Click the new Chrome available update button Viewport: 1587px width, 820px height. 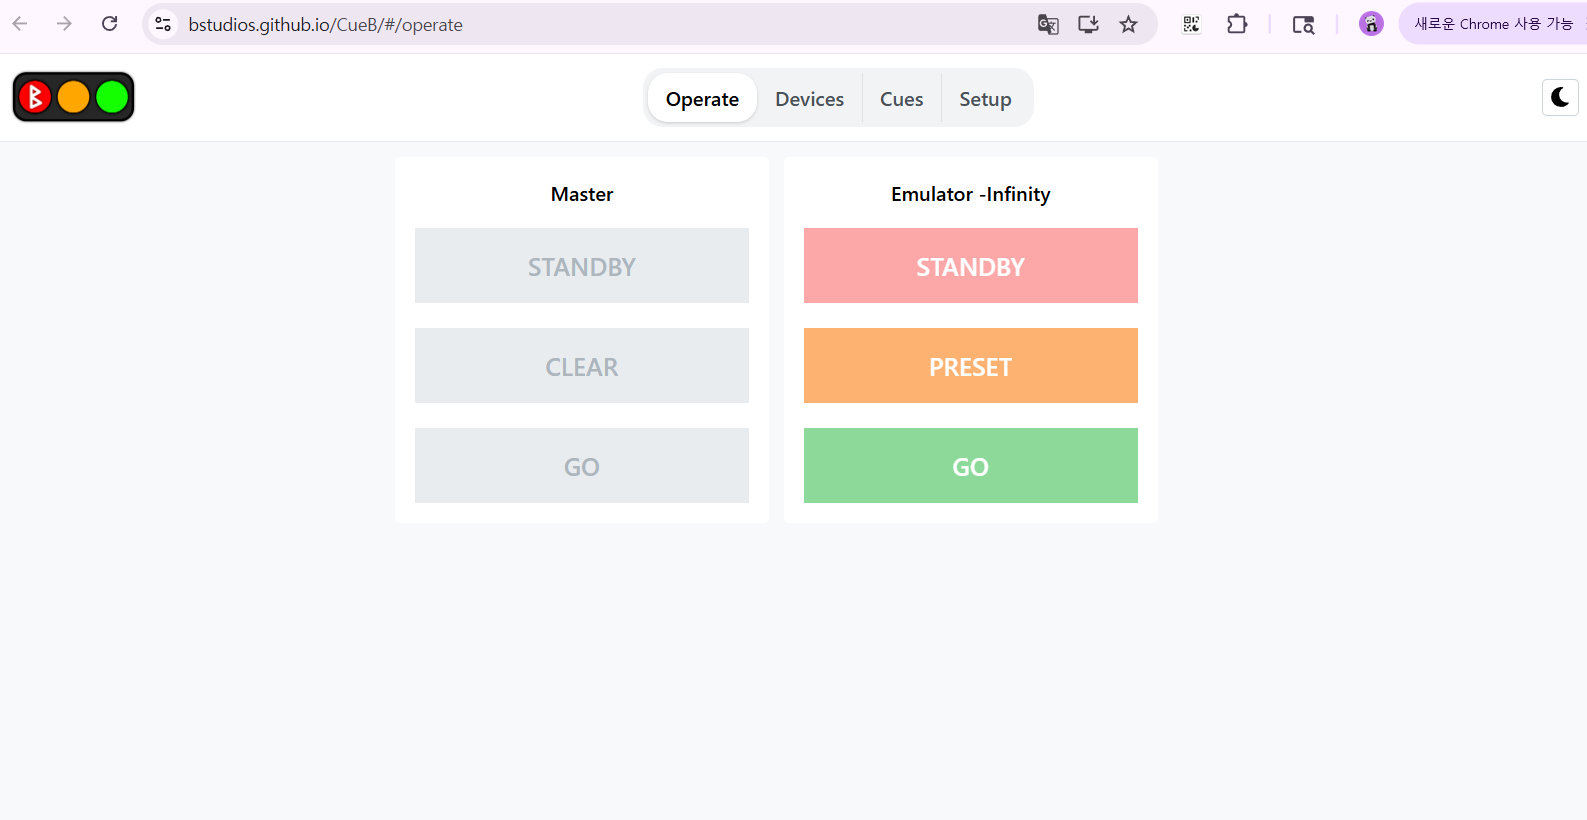coord(1493,24)
